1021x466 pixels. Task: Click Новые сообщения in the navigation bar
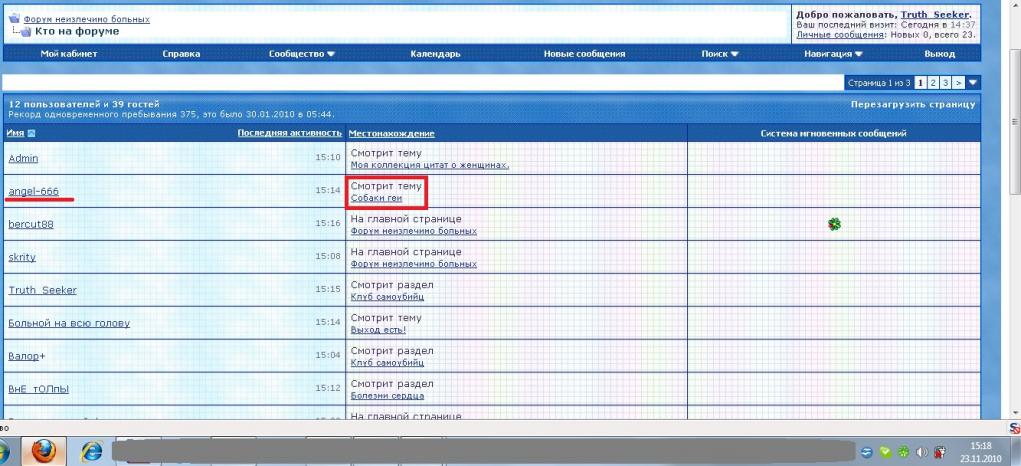point(584,54)
